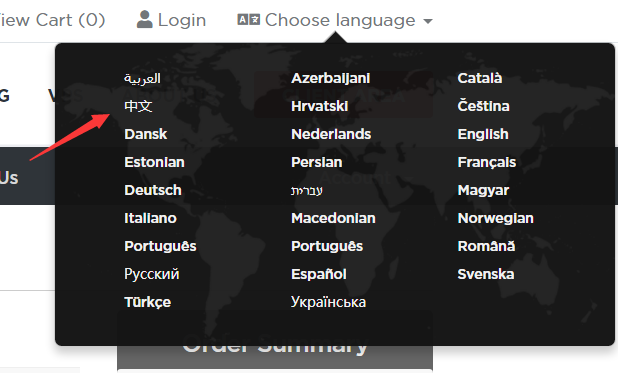Select 中文 language option
Image resolution: width=618 pixels, height=373 pixels.
(138, 106)
